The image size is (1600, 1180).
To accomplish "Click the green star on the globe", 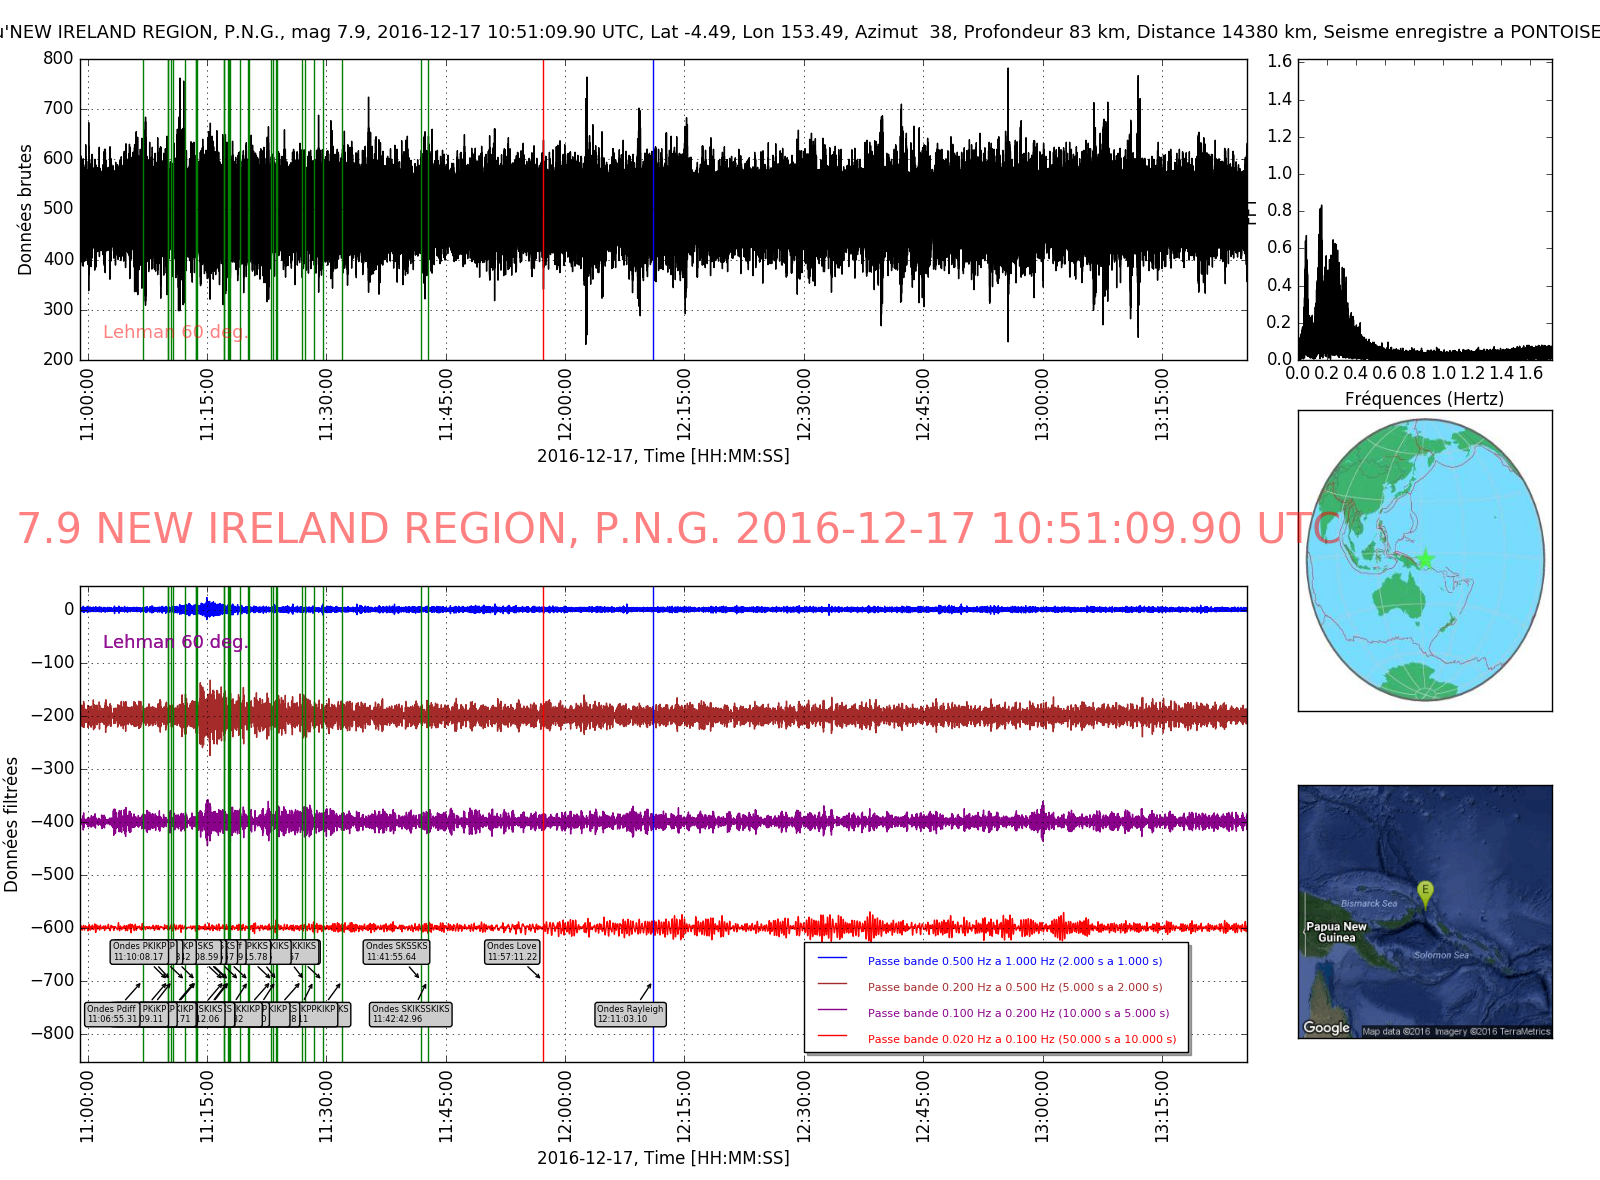I will (x=1425, y=559).
